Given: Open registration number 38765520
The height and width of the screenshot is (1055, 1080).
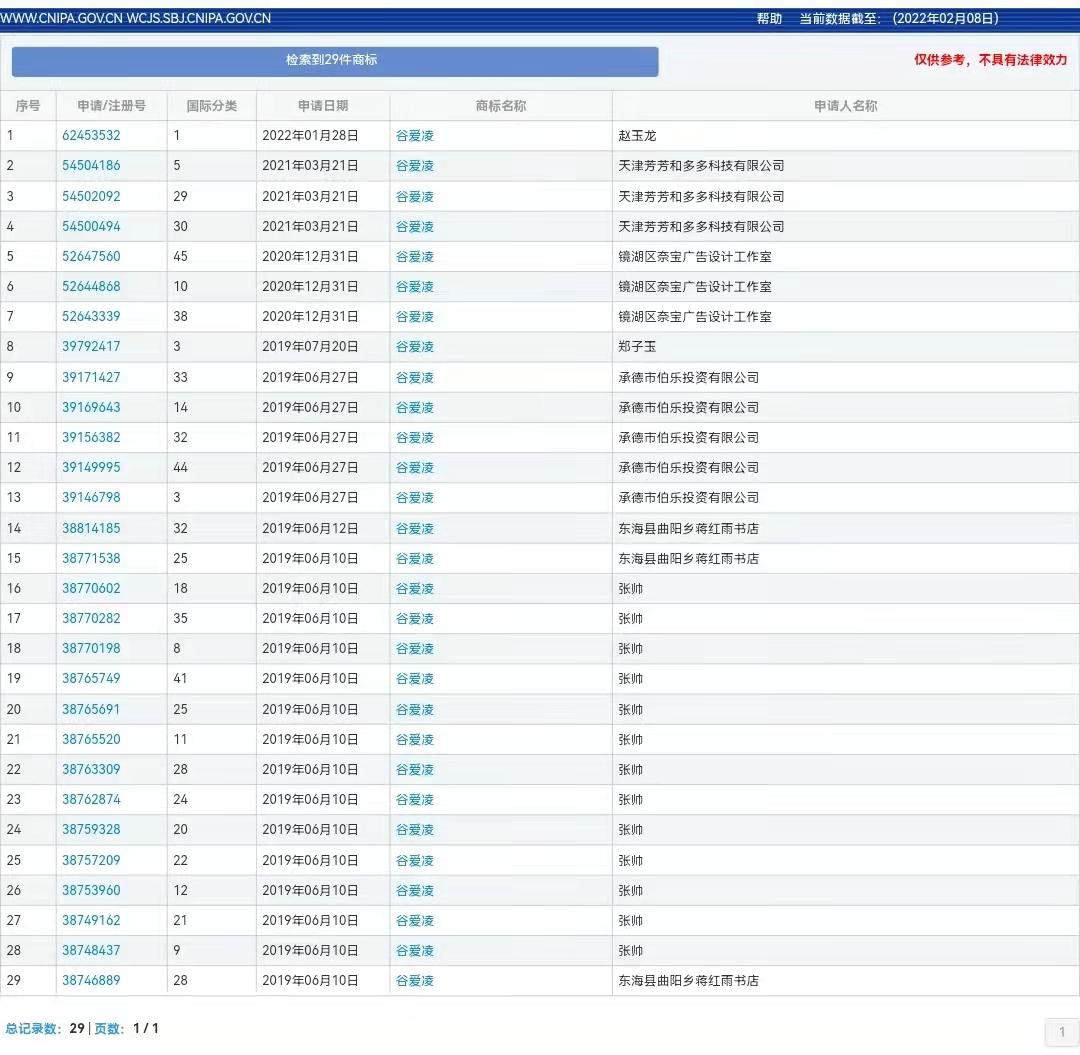Looking at the screenshot, I should tap(91, 740).
